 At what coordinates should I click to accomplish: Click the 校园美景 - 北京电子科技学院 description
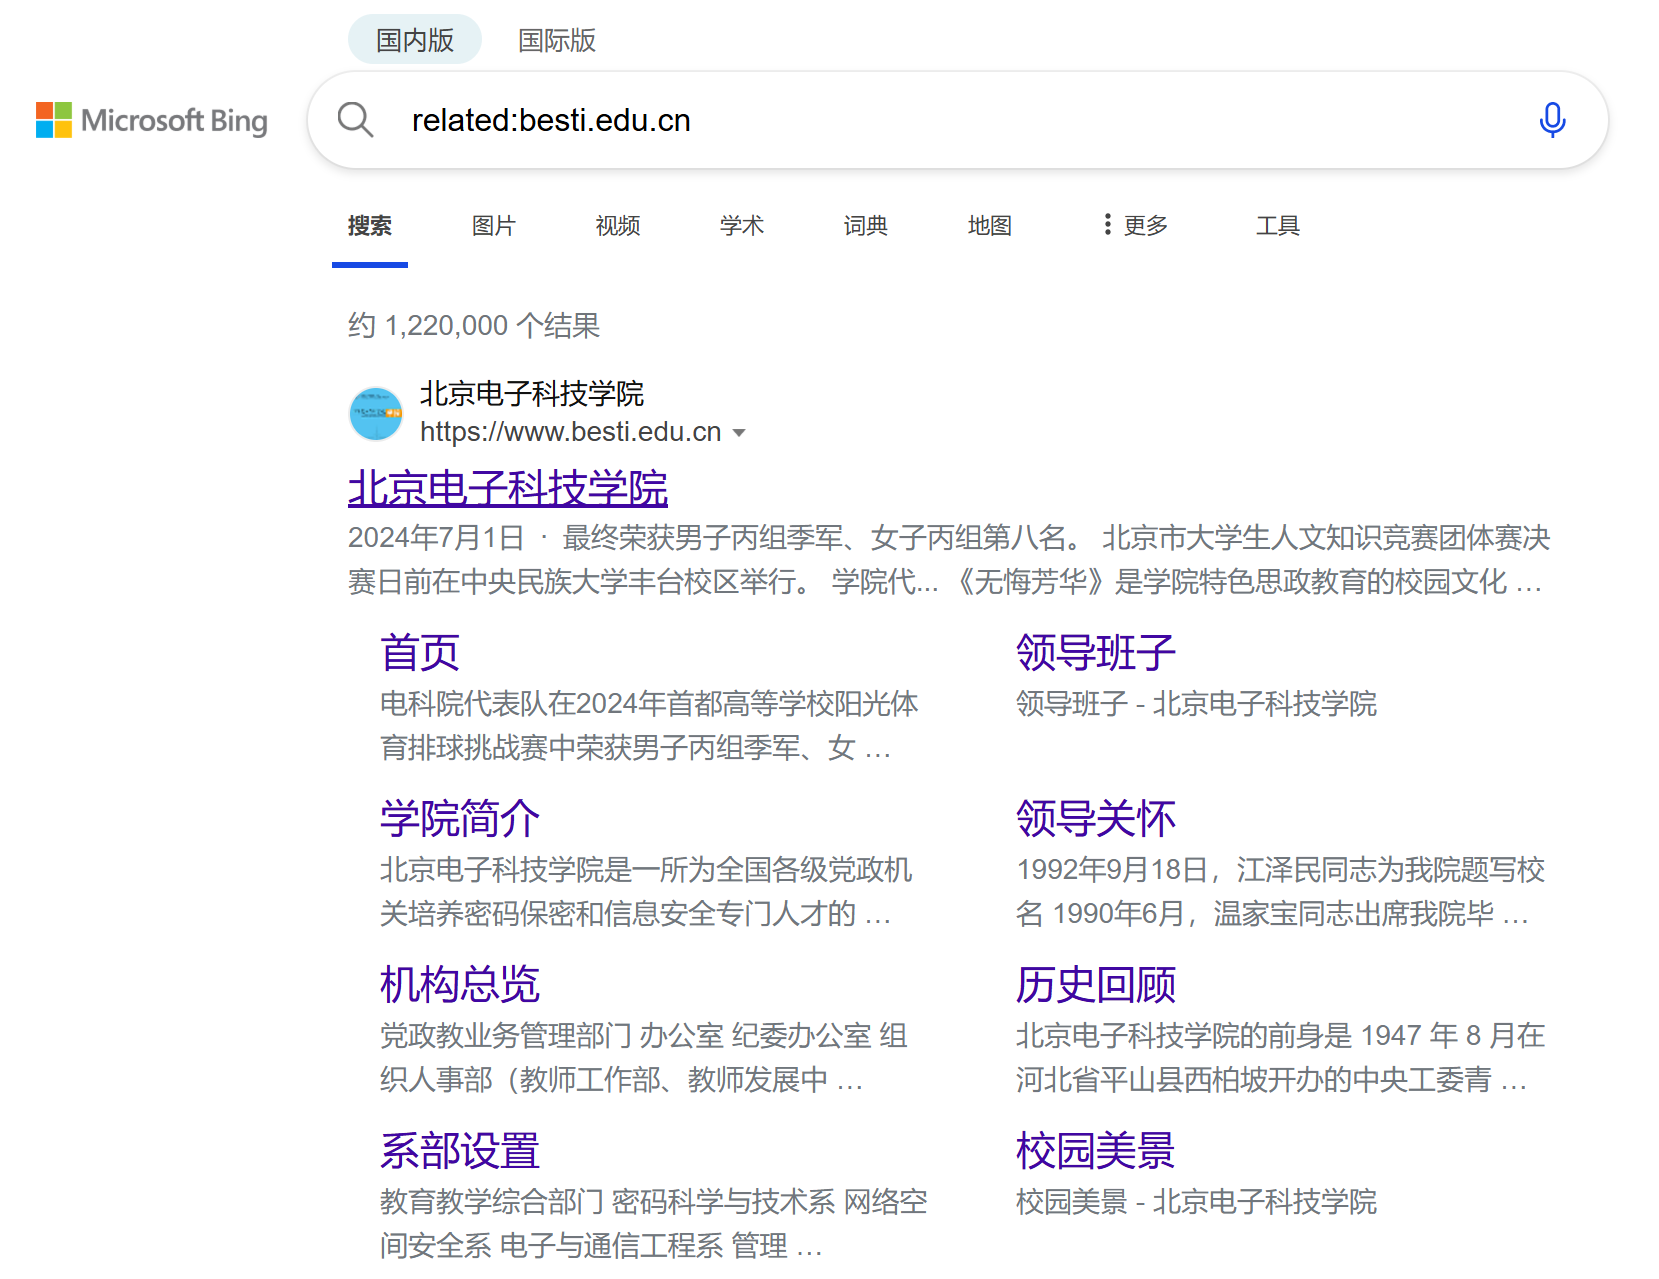tap(1197, 1202)
